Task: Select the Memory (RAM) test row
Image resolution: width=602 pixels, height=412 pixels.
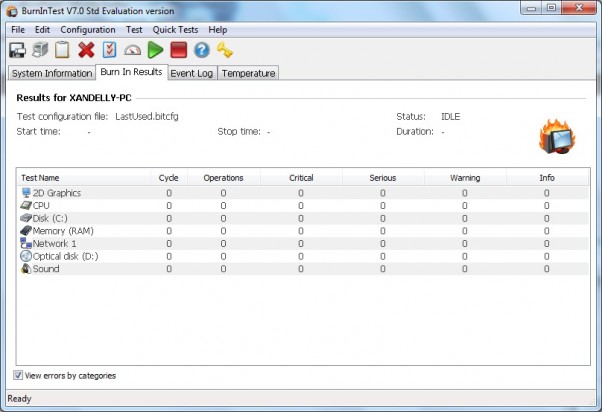Action: point(56,231)
